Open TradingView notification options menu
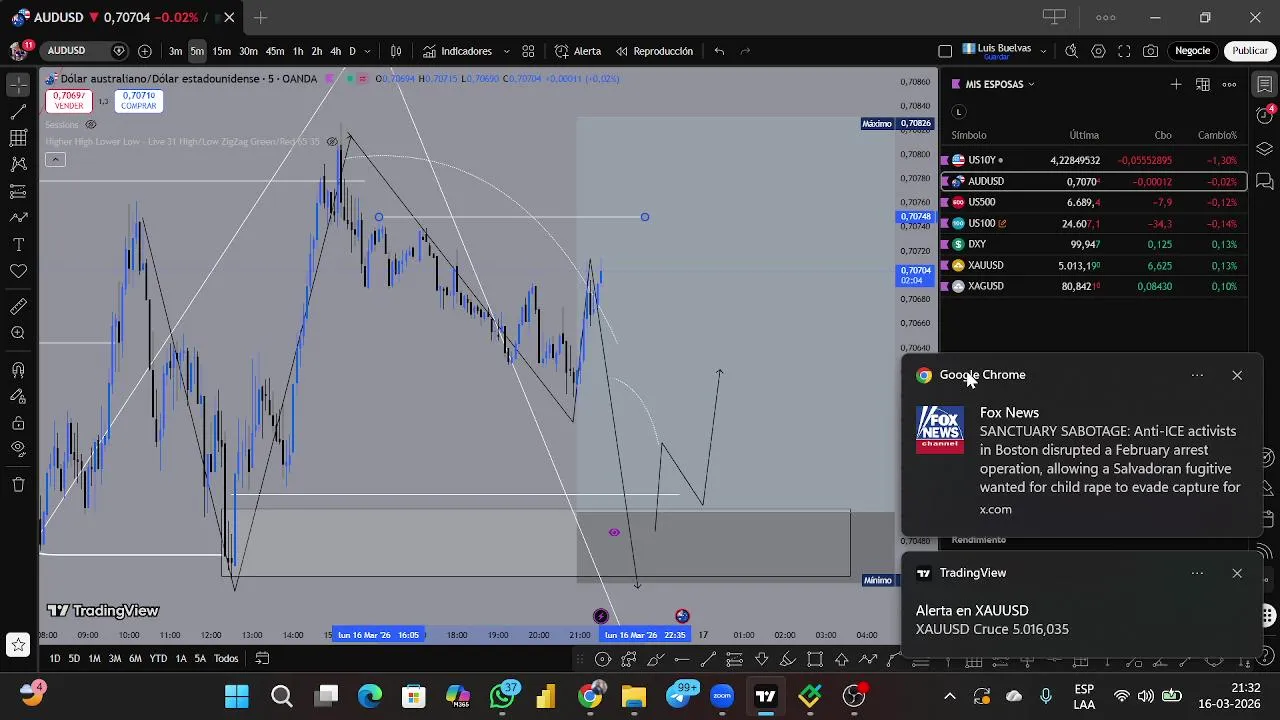 point(1197,573)
